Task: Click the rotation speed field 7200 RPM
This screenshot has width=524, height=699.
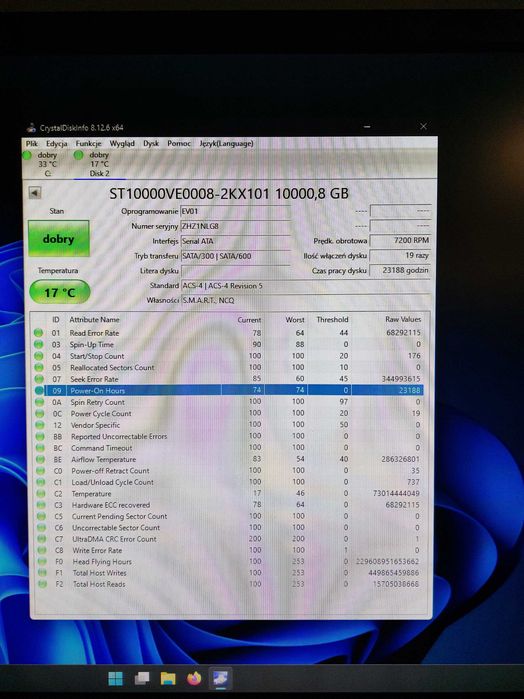Action: 400,240
